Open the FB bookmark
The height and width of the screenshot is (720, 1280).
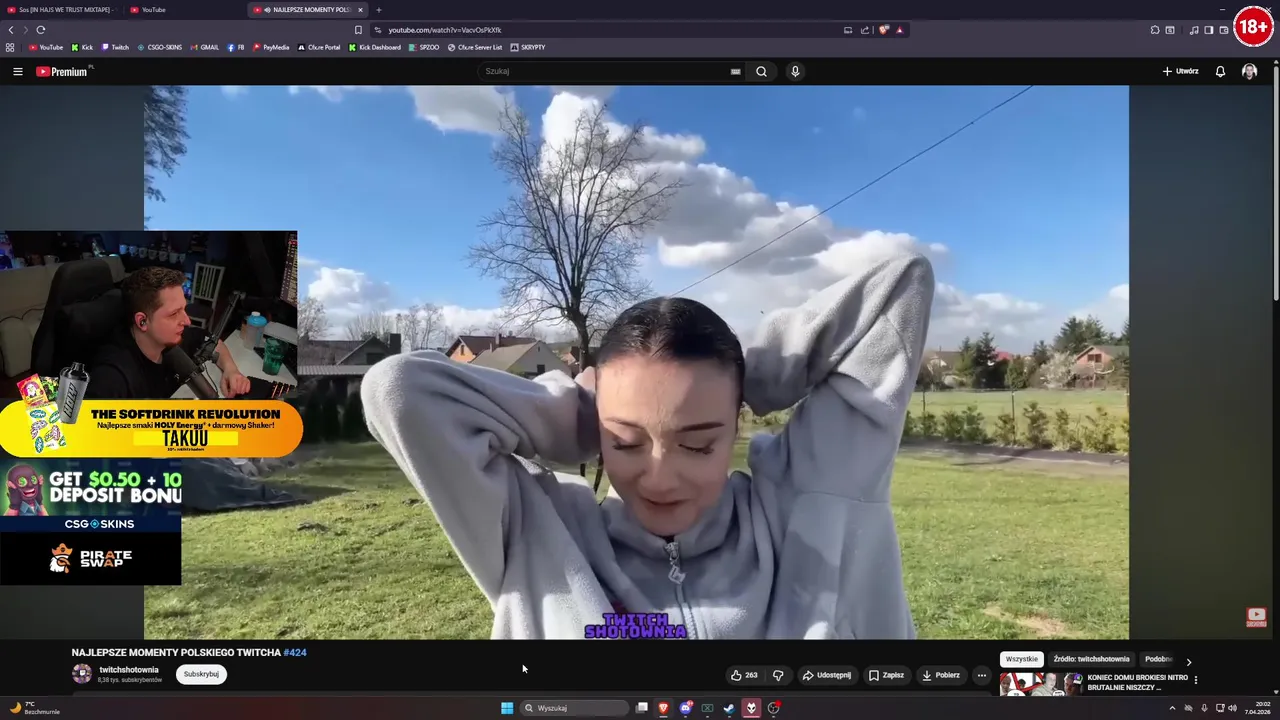point(236,47)
